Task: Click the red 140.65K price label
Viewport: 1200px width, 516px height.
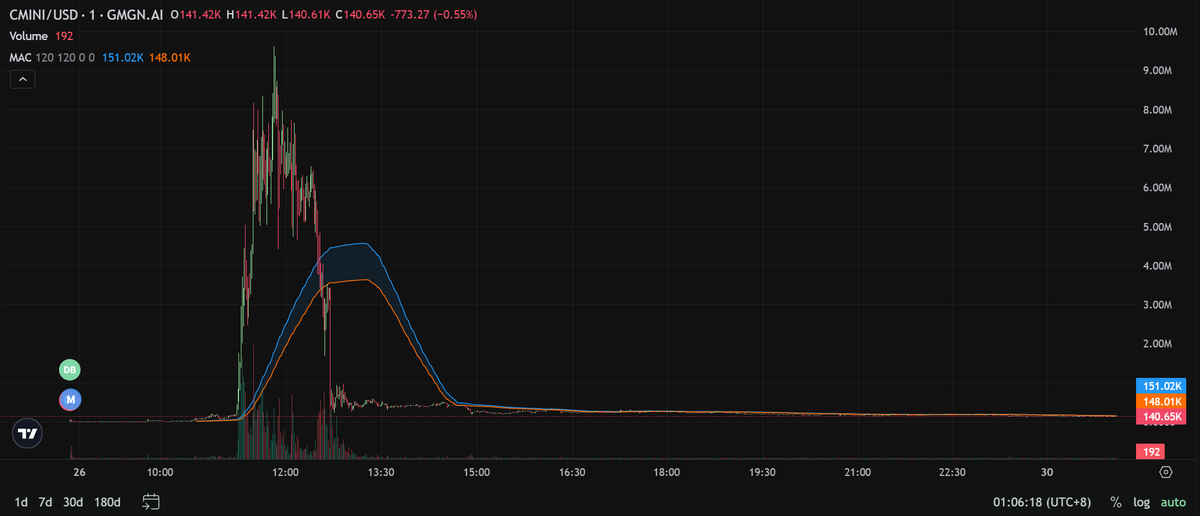Action: click(x=1161, y=416)
